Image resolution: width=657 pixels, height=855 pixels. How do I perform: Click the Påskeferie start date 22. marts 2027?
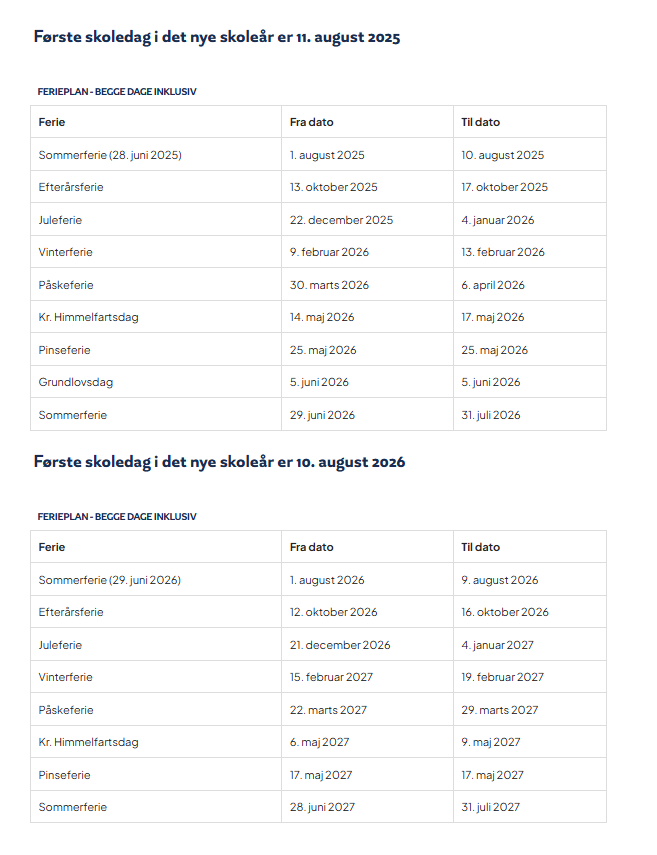click(x=328, y=710)
